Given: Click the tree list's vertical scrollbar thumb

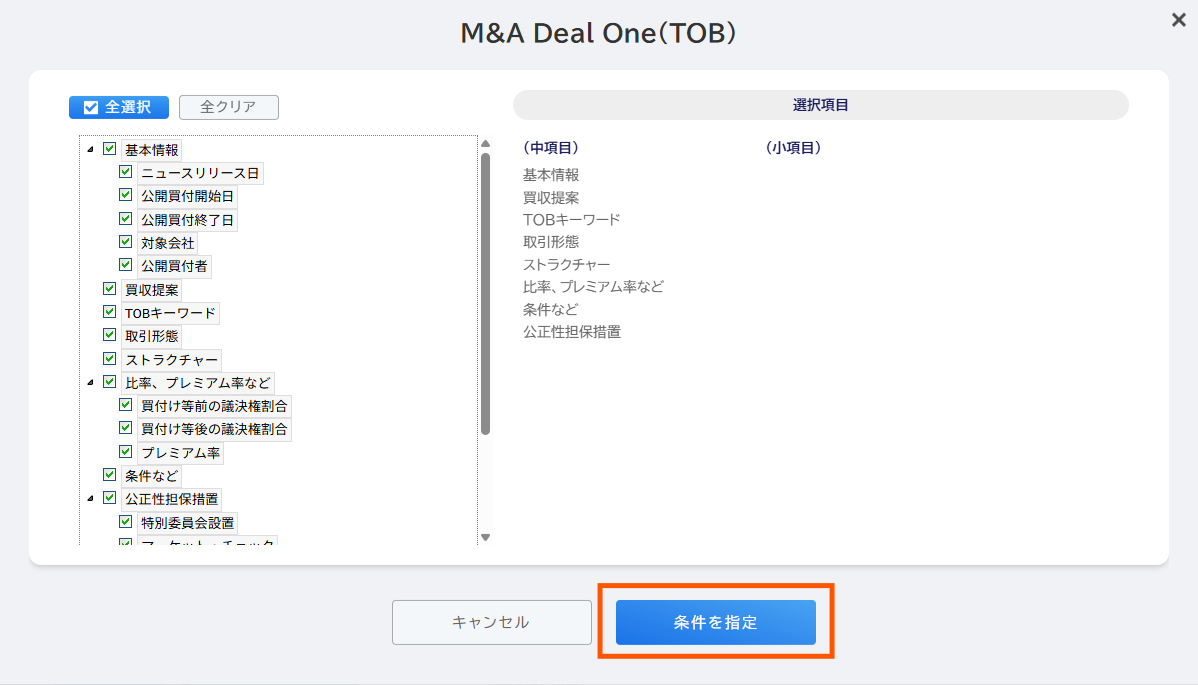Looking at the screenshot, I should tap(485, 294).
